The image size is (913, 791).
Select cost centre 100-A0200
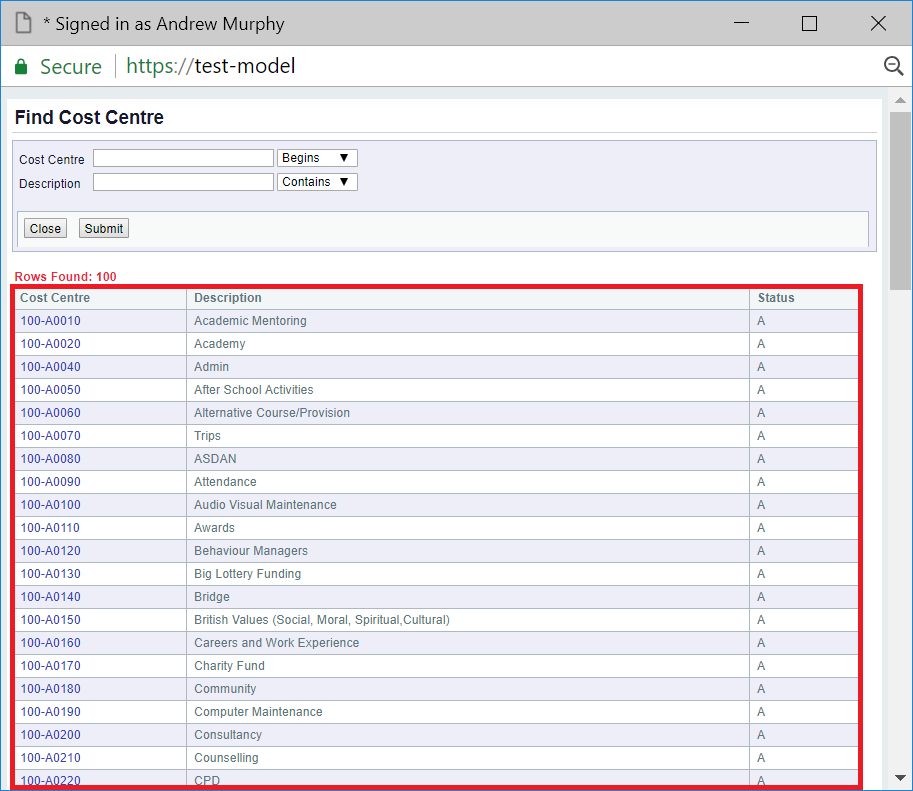51,735
